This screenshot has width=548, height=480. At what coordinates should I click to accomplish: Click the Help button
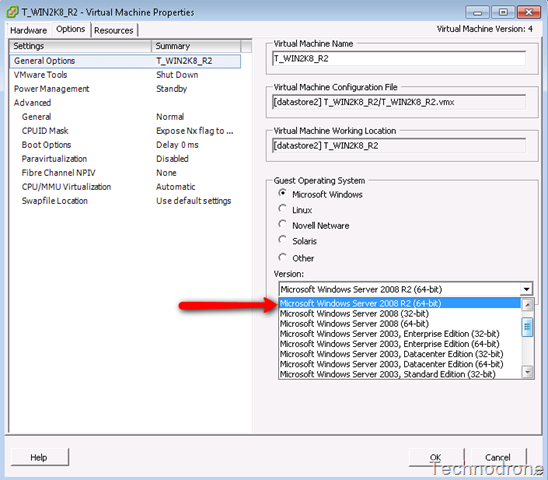click(39, 457)
